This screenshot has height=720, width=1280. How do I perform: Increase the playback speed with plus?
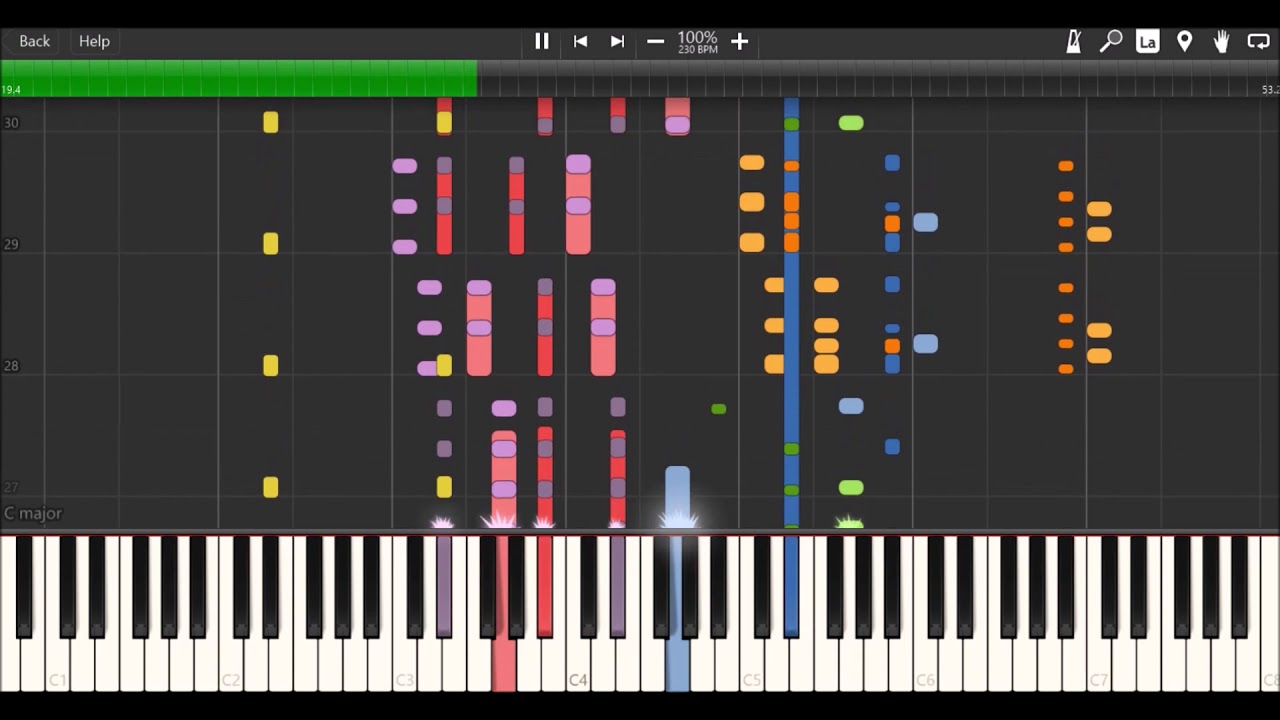[x=740, y=41]
